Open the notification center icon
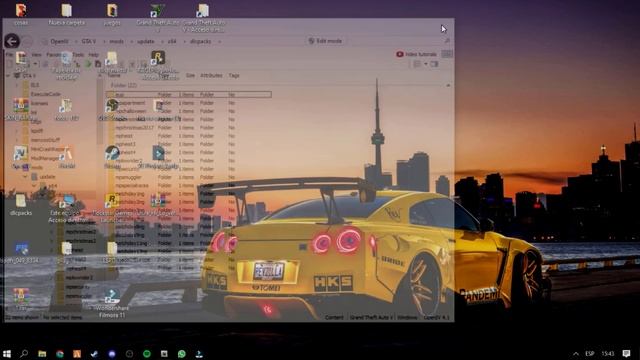 (x=627, y=353)
